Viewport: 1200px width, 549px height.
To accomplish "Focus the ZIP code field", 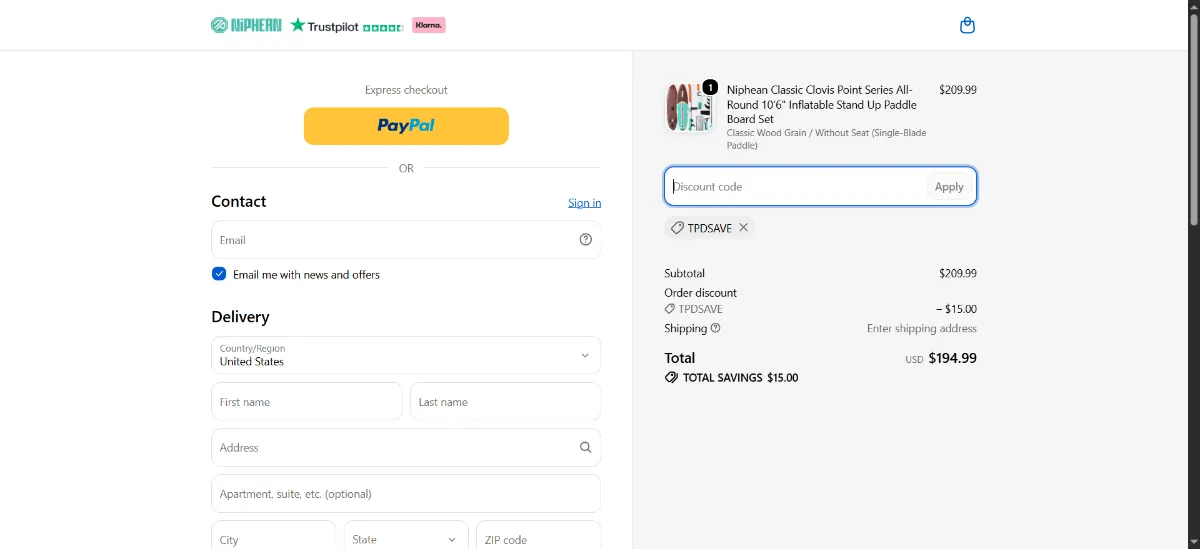I will pyautogui.click(x=538, y=539).
